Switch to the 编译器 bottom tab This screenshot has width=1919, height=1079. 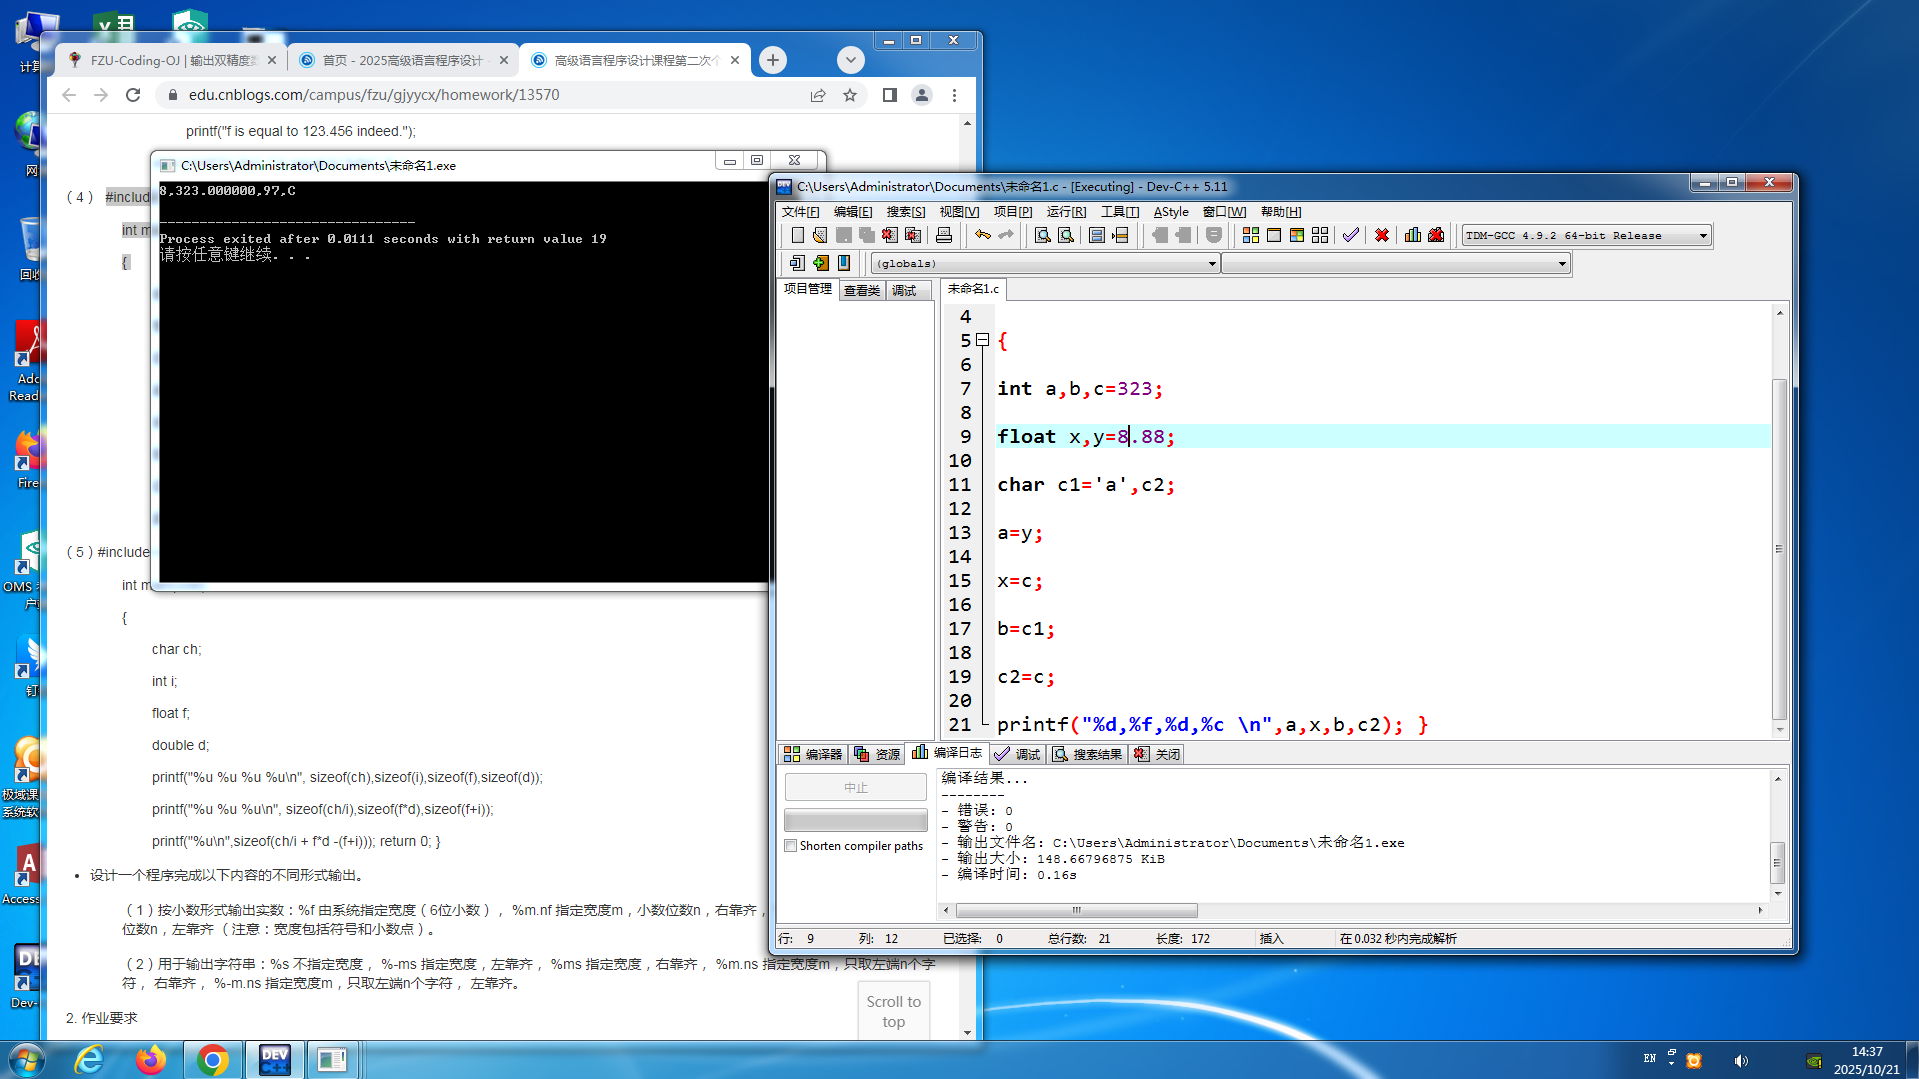[813, 754]
